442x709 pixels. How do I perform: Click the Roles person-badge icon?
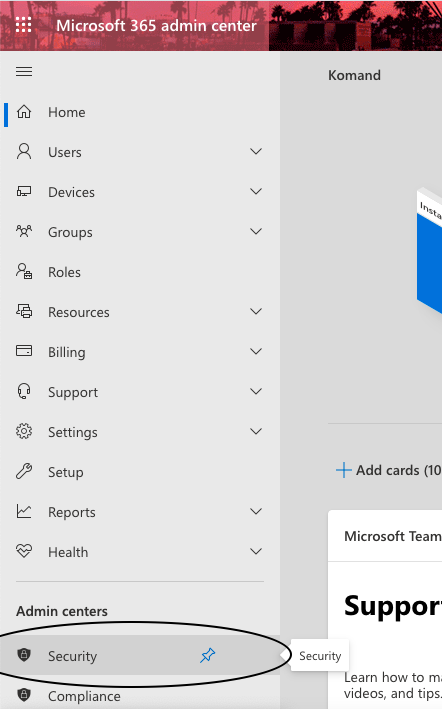point(24,271)
